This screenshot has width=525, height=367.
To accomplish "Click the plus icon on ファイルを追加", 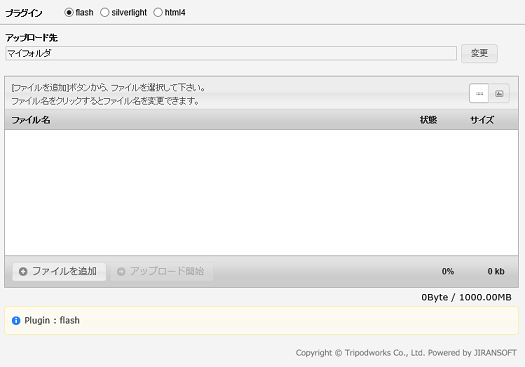I will point(23,272).
